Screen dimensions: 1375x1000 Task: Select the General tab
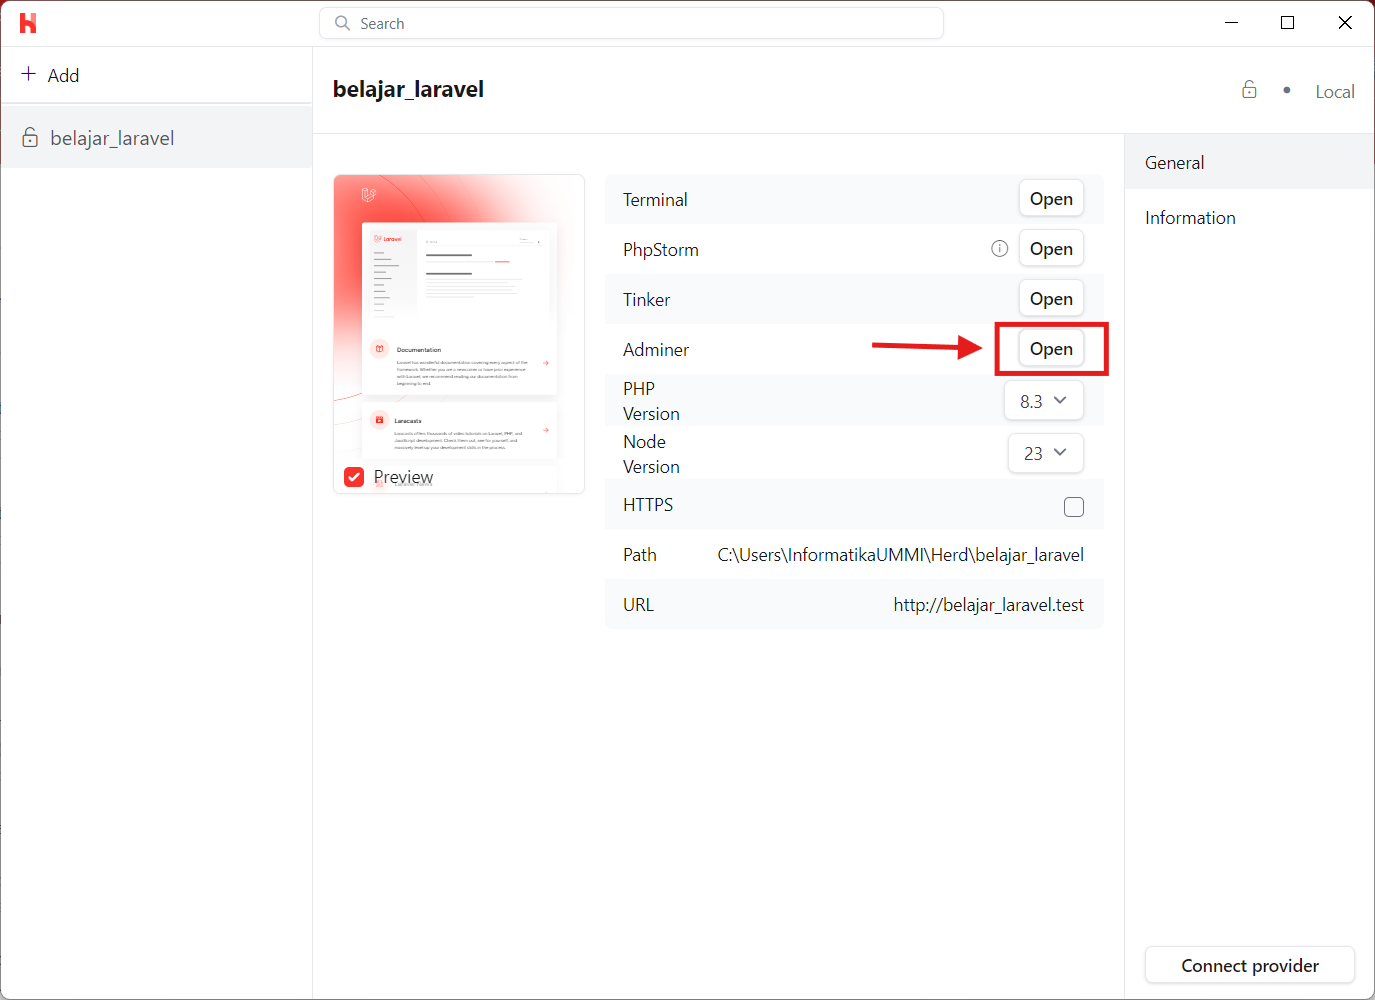[x=1174, y=162]
